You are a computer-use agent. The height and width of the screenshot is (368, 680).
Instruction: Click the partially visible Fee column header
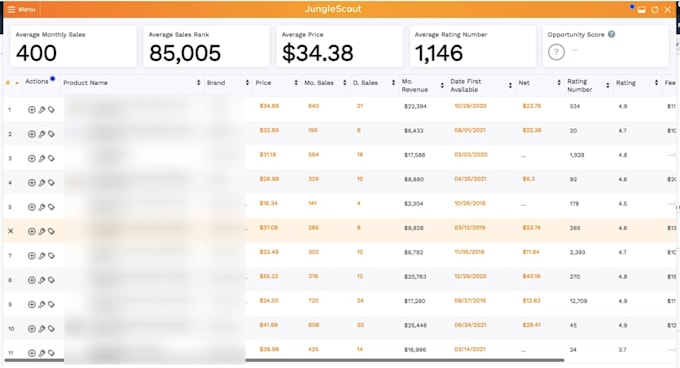click(x=670, y=82)
